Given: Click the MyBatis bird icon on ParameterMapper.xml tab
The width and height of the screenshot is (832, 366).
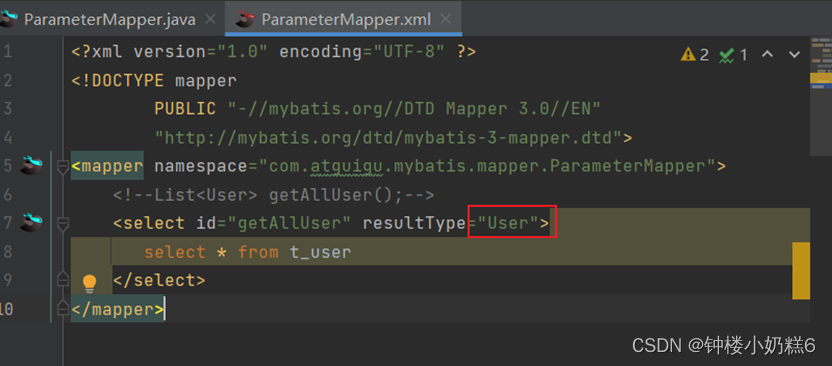Looking at the screenshot, I should pos(246,19).
